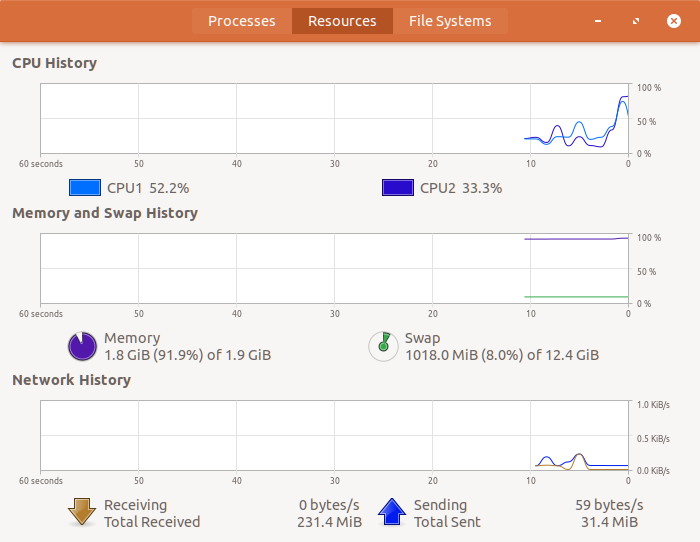Click the brown Receiving down-arrow icon
The height and width of the screenshot is (542, 700).
tap(81, 512)
